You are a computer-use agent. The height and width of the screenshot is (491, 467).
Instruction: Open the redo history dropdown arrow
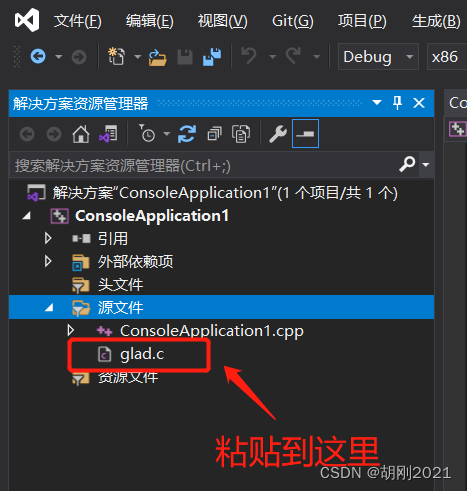(317, 57)
